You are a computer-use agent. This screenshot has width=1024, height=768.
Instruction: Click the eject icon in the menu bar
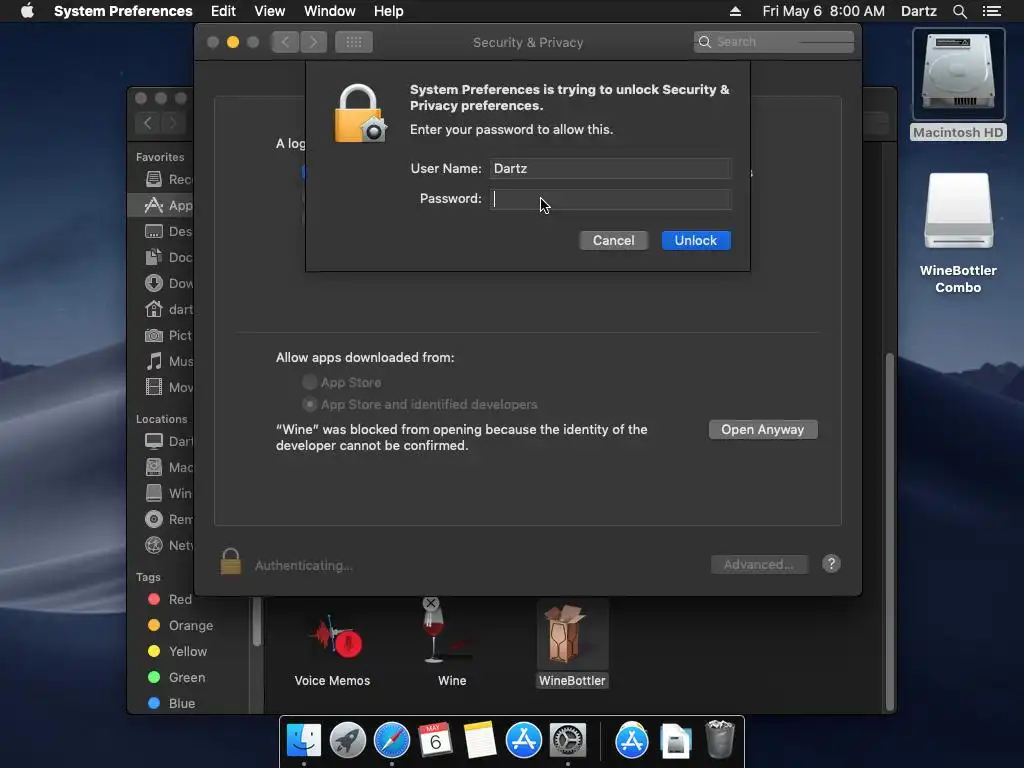click(x=735, y=11)
